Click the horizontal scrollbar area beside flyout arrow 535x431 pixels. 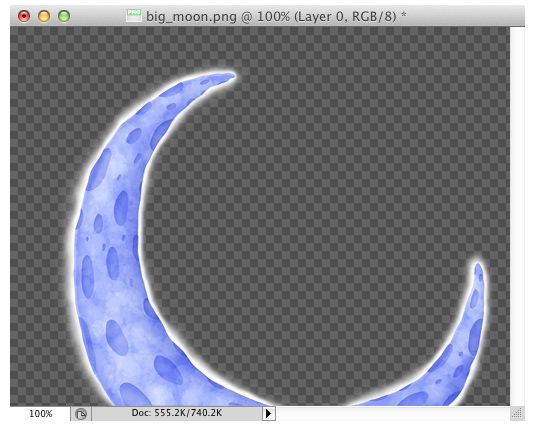[393, 414]
